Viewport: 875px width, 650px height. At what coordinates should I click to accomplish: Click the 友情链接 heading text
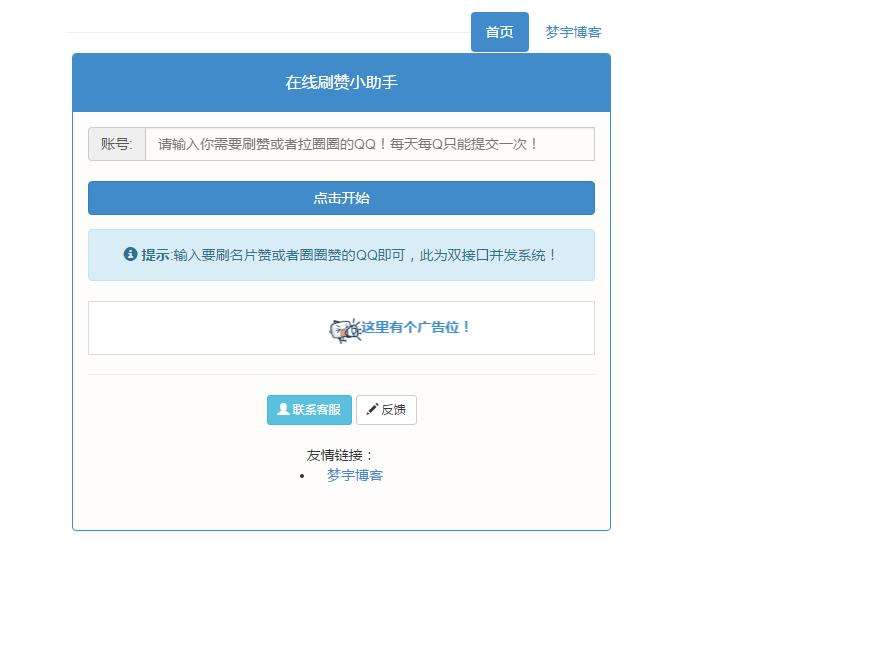click(340, 455)
